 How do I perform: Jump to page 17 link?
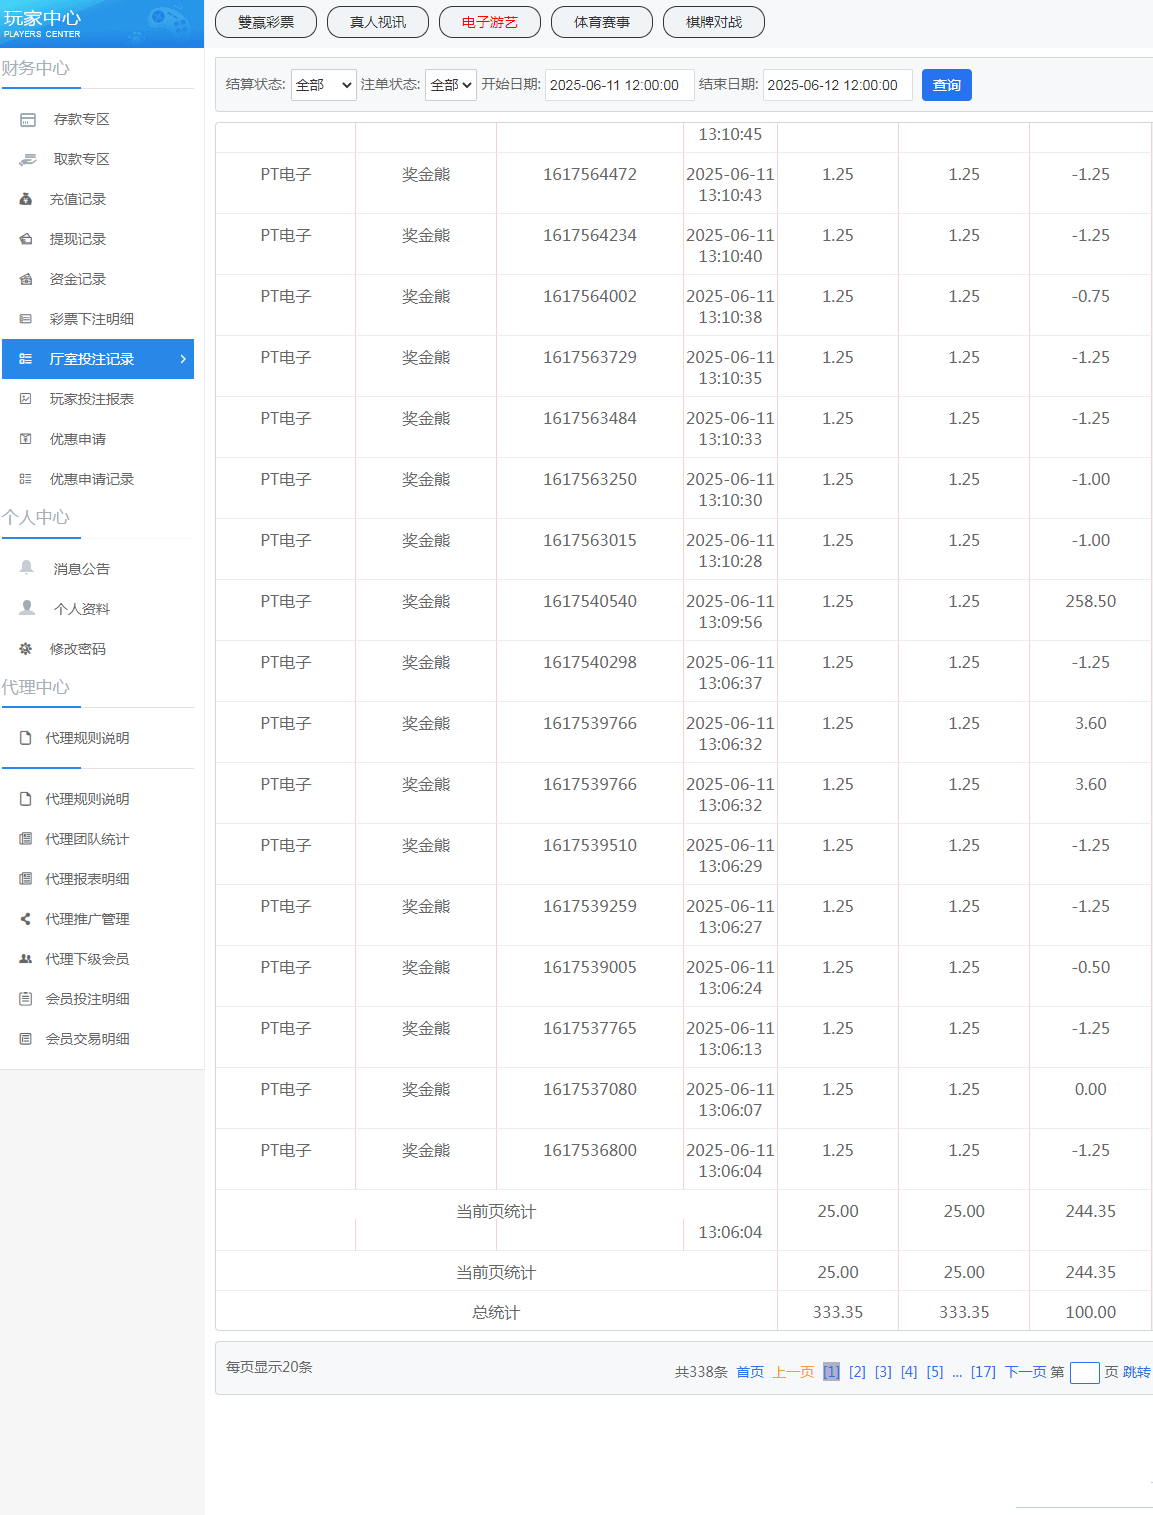click(983, 1372)
